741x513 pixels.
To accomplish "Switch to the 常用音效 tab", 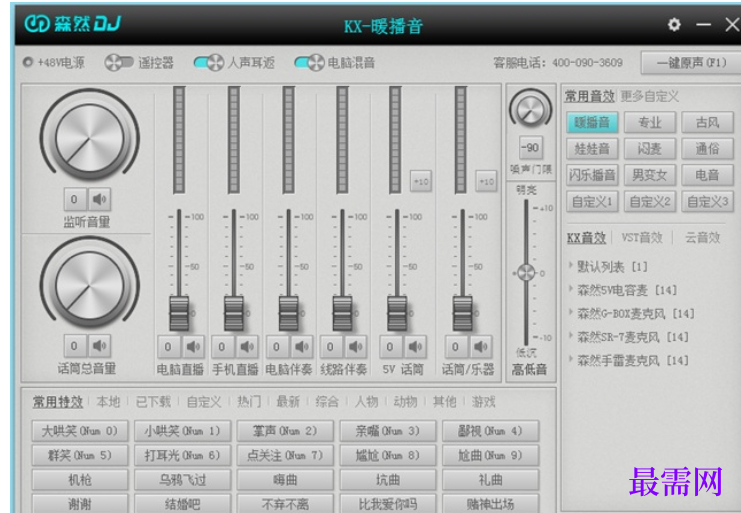I will pos(589,96).
